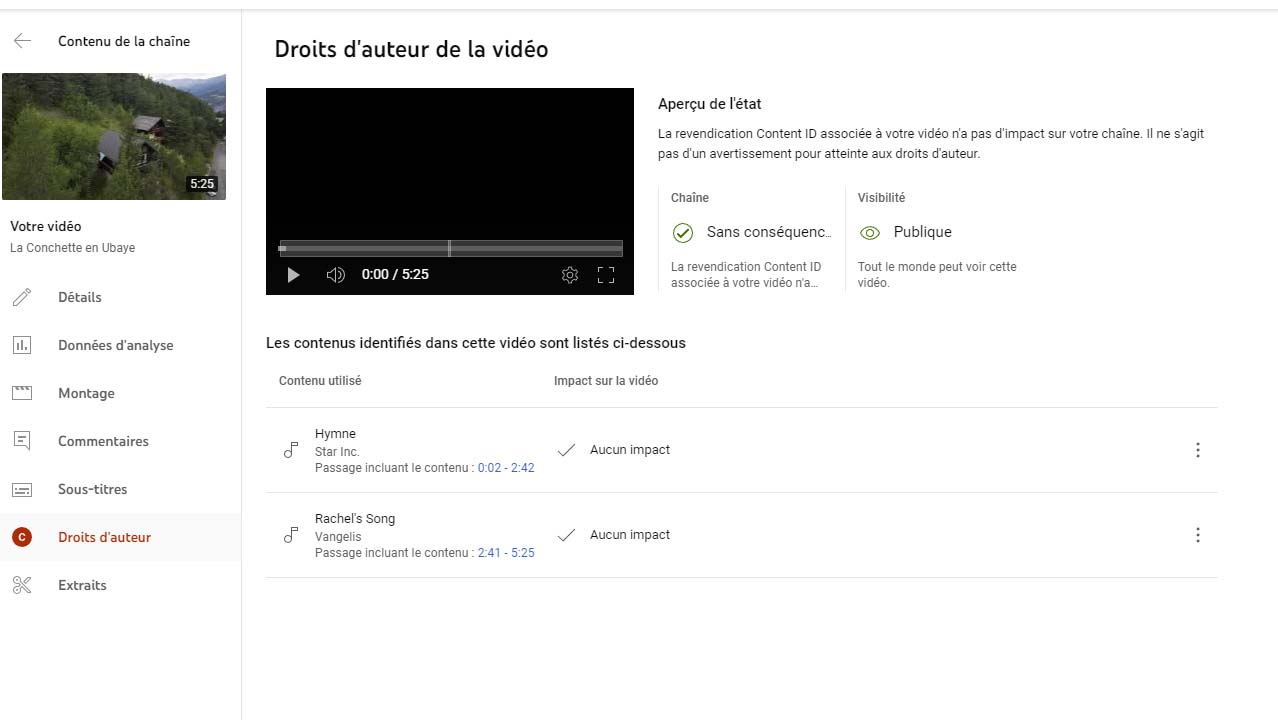Click the Rachel's Song title
The height and width of the screenshot is (720, 1278).
[355, 519]
